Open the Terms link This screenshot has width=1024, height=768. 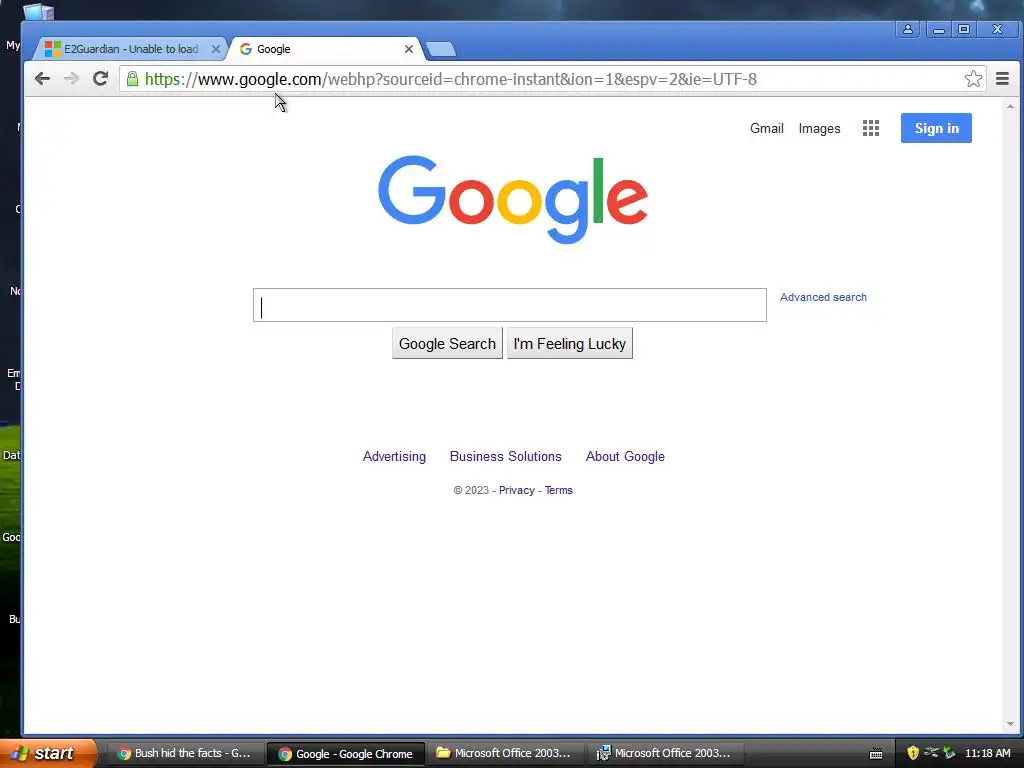tap(558, 490)
